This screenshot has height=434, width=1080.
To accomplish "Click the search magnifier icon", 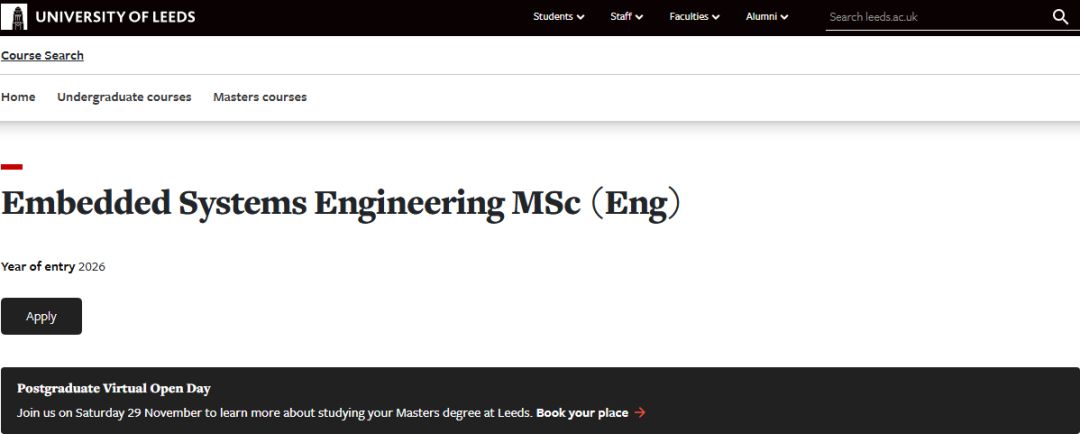I will [x=1060, y=17].
